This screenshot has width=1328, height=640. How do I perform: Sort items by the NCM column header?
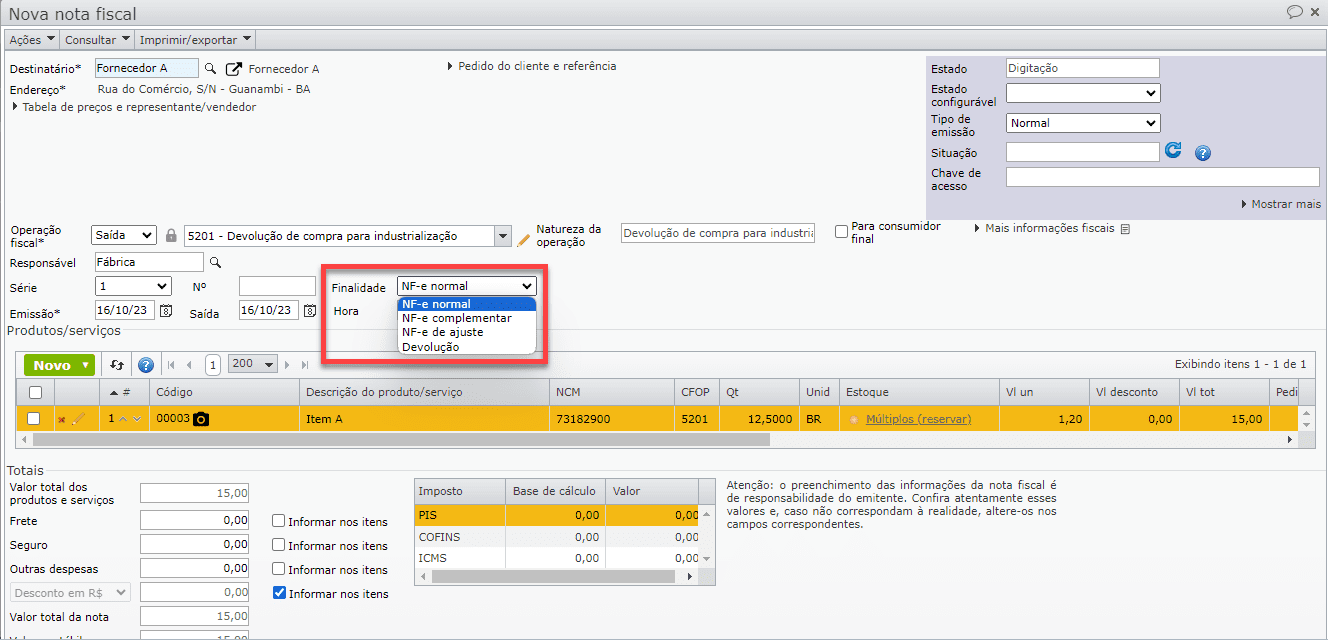tap(612, 392)
